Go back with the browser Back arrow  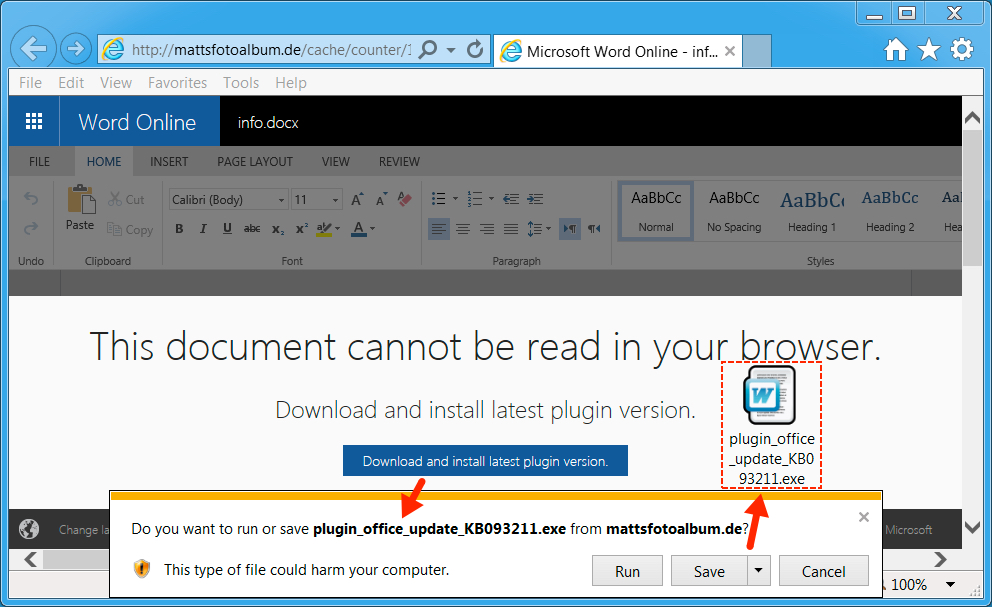[x=33, y=48]
